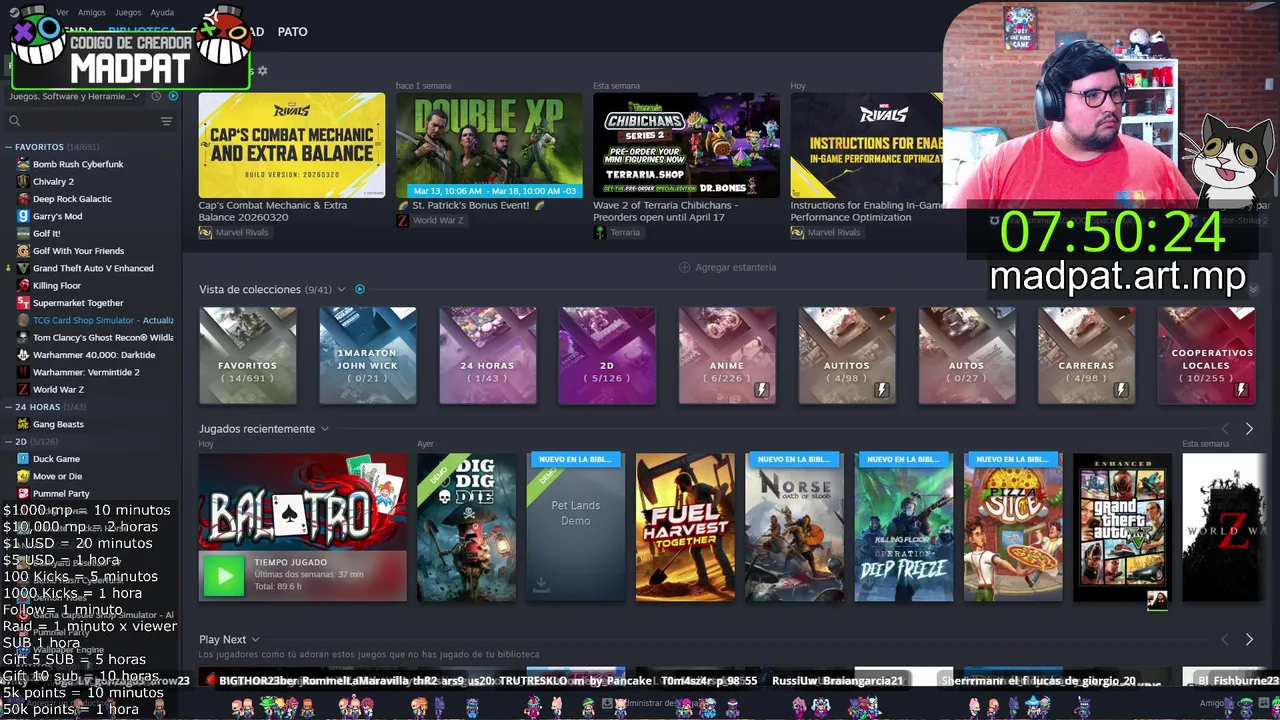Click the recent activity clock icon
1280x720 pixels.
click(x=156, y=96)
